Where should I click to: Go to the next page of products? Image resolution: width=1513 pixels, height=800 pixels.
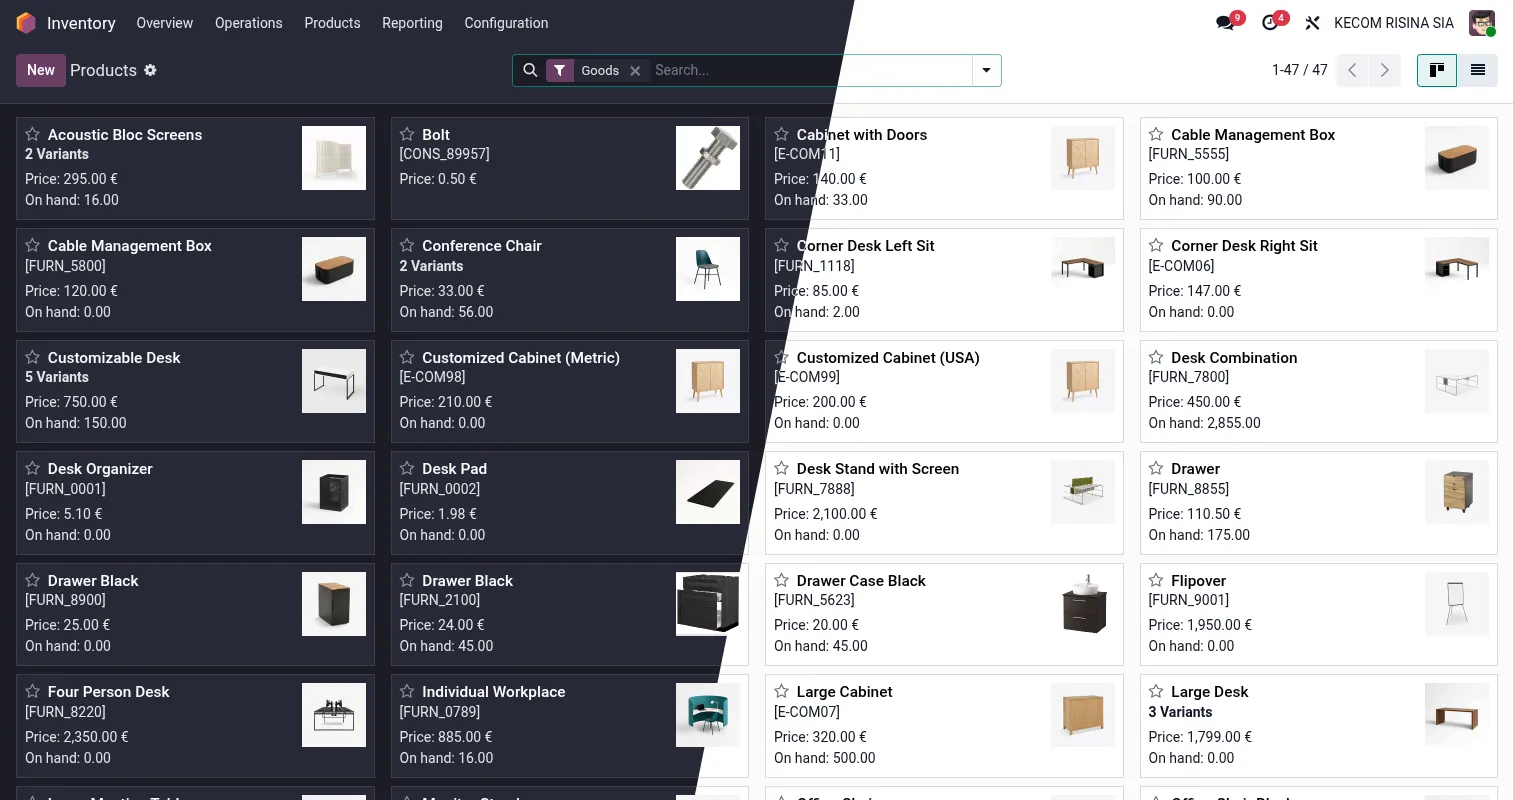click(x=1384, y=70)
